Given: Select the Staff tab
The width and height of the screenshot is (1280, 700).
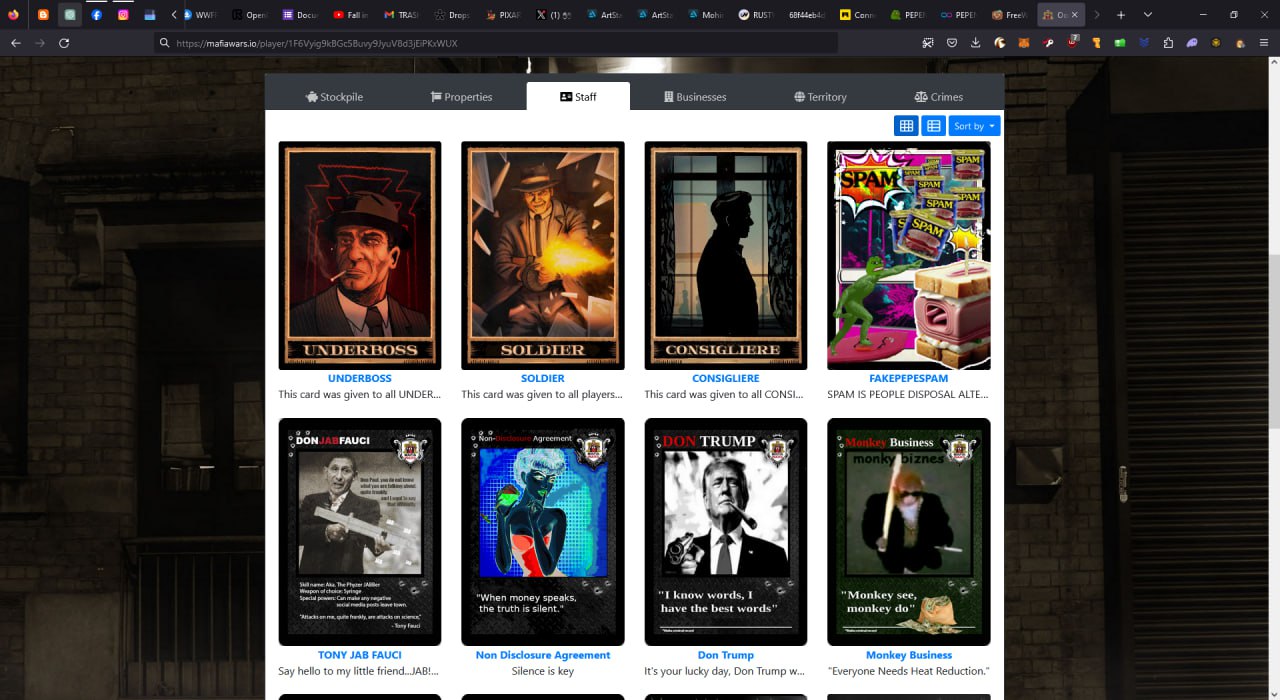Looking at the screenshot, I should (578, 97).
